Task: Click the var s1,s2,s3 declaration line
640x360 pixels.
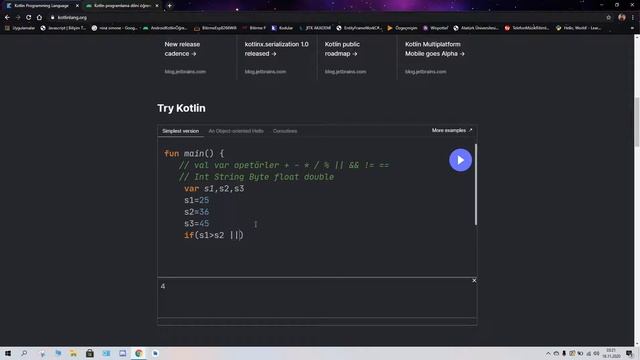Action: tap(214, 189)
